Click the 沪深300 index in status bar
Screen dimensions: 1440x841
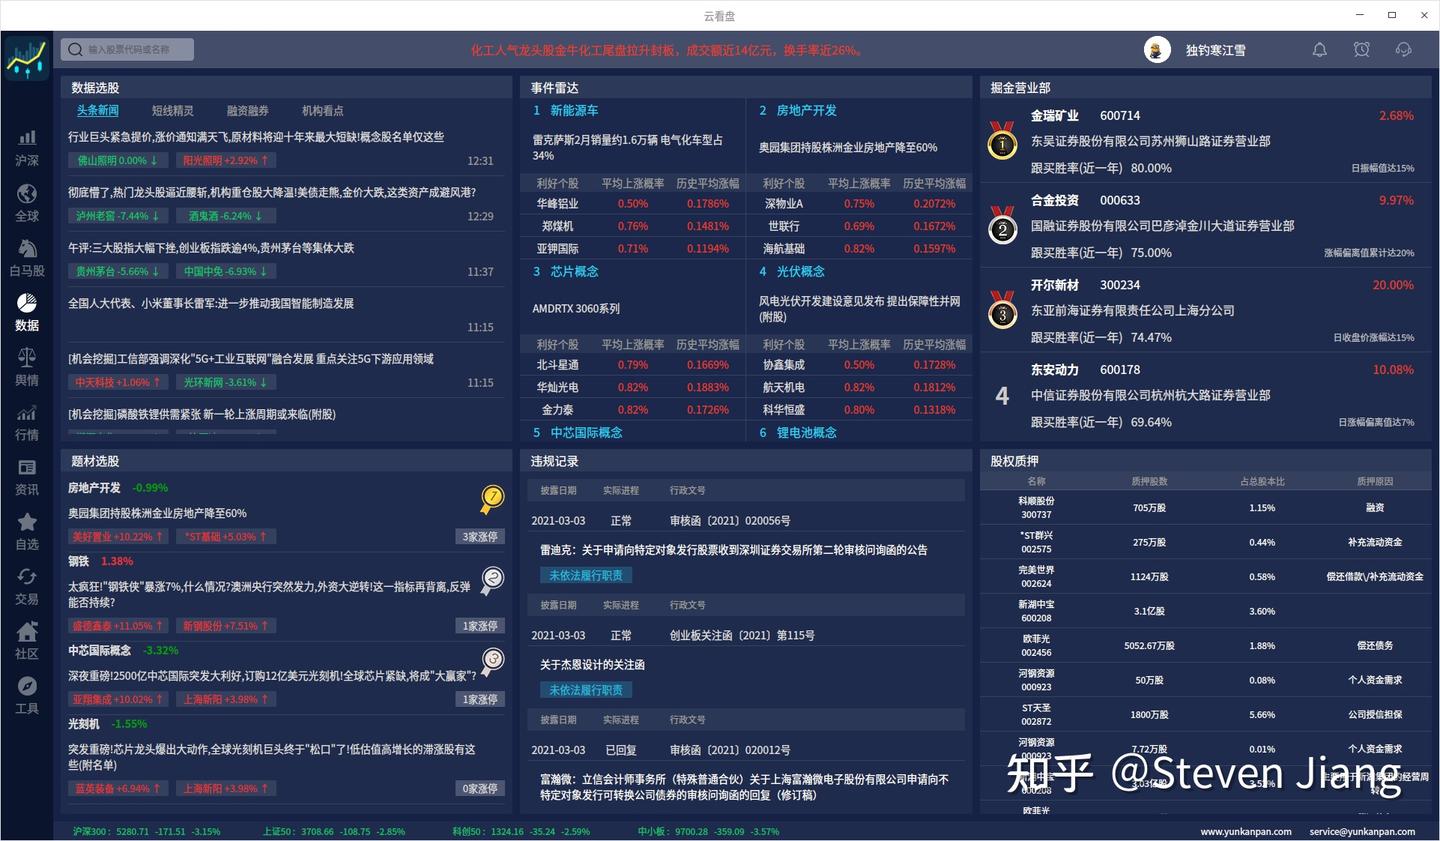(146, 832)
